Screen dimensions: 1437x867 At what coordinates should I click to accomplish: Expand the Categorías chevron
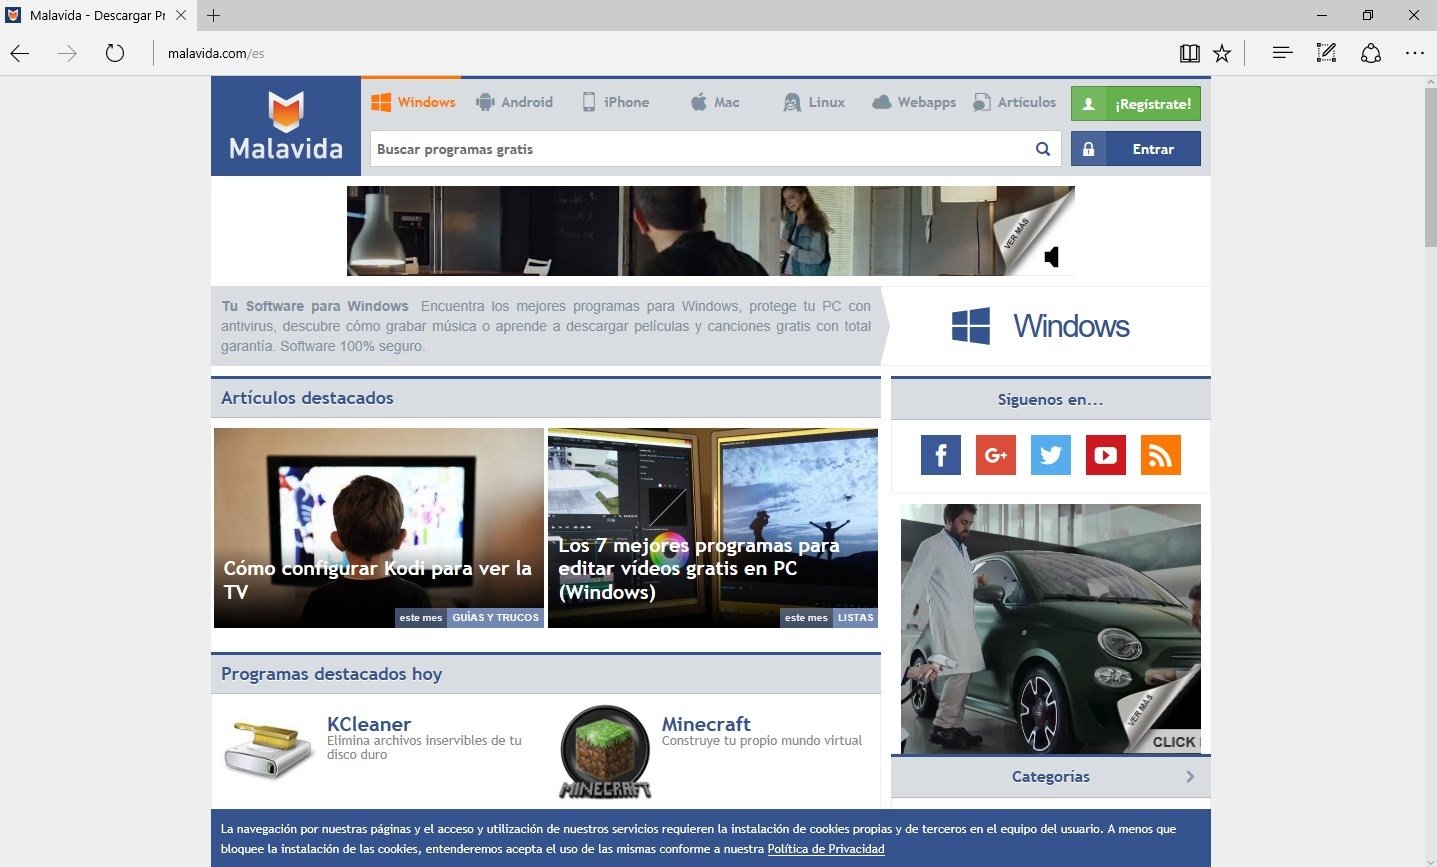click(x=1190, y=777)
